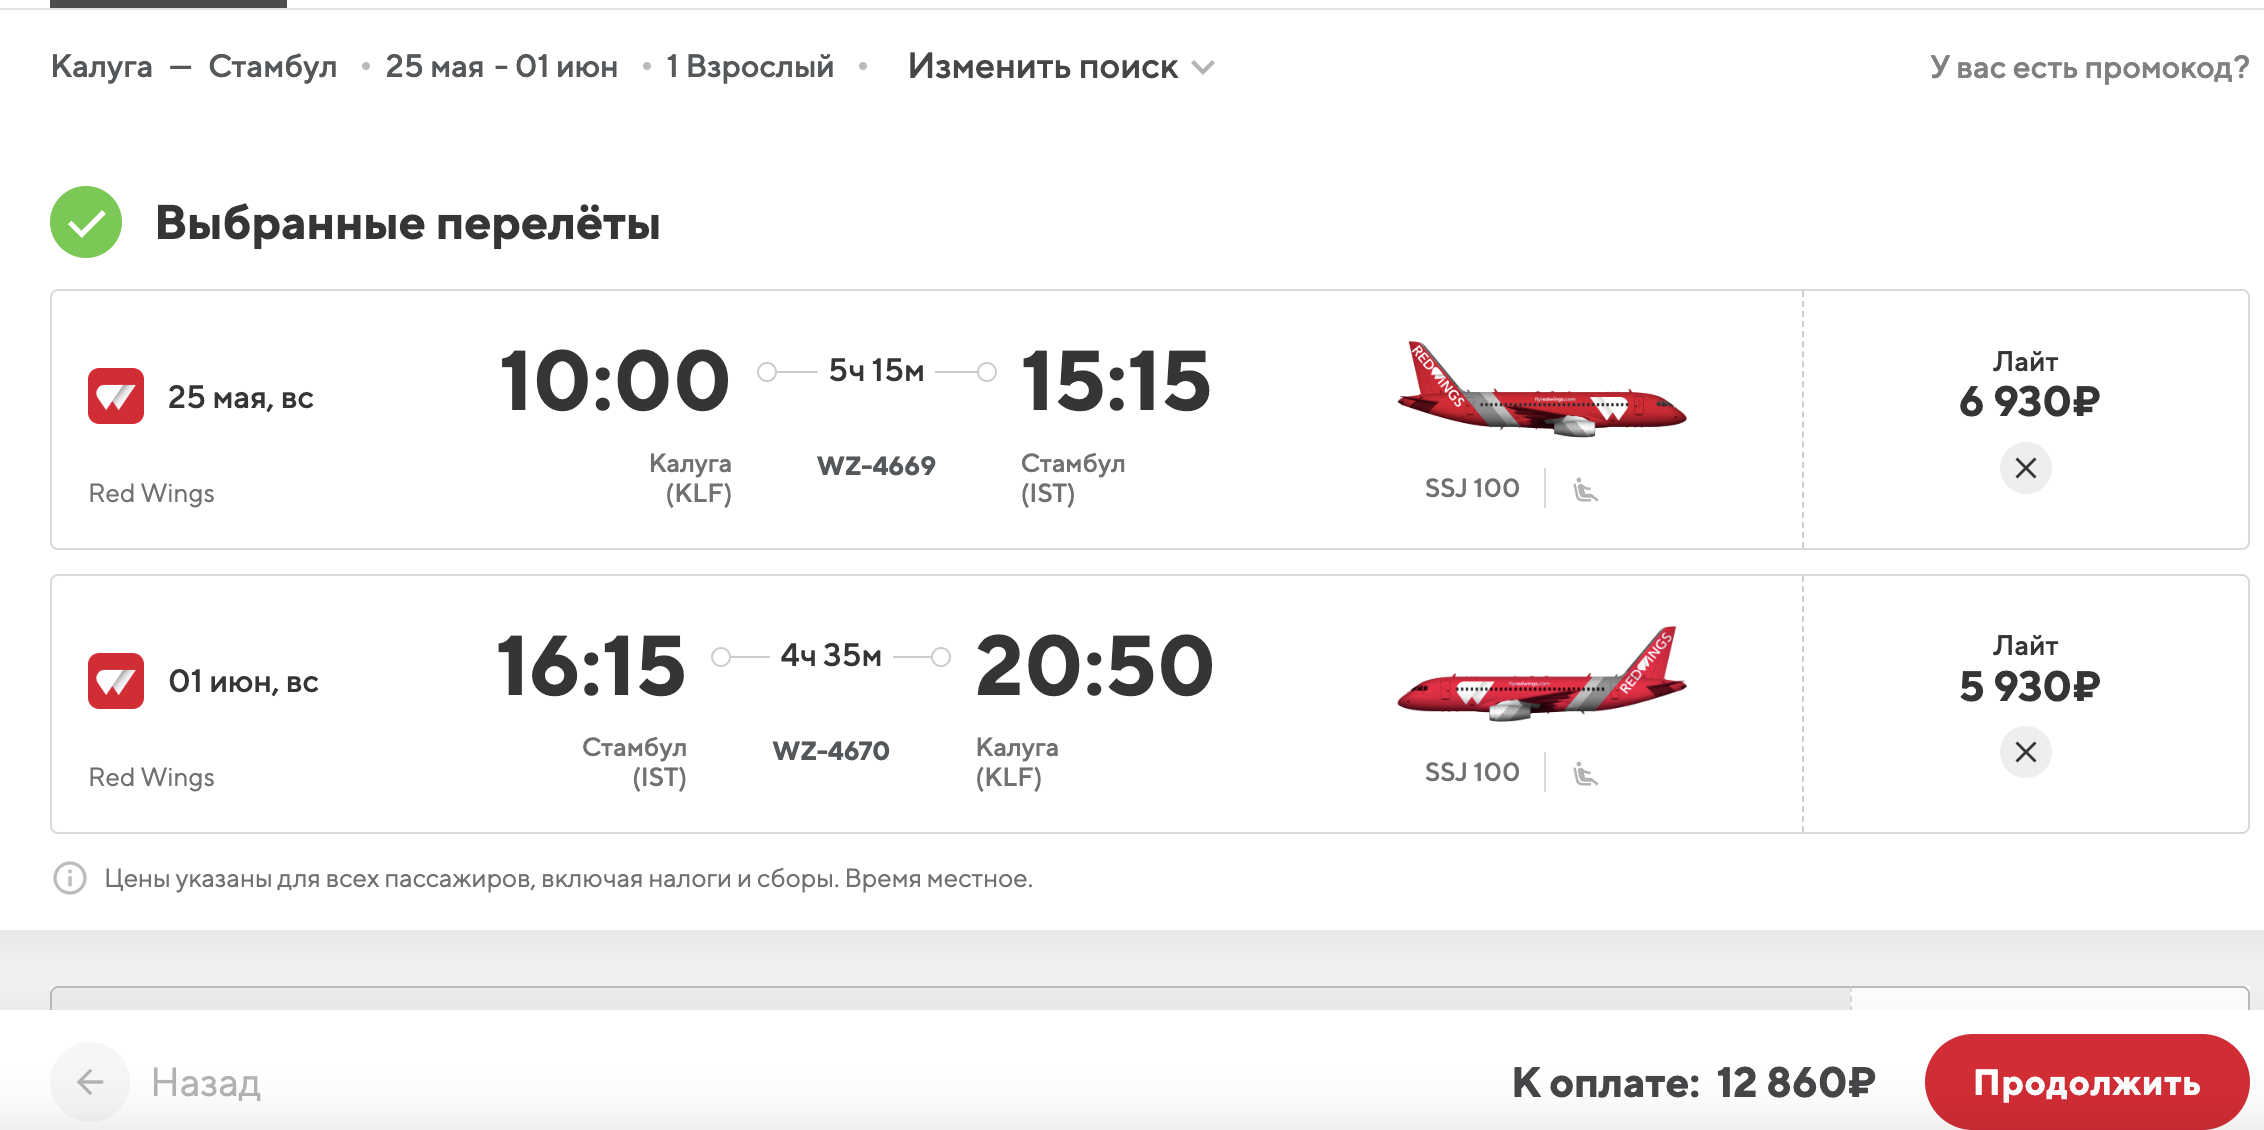Viewport: 2264px width, 1130px height.
Task: Click the Red Wings logo on 01 июн flight
Action: (116, 681)
